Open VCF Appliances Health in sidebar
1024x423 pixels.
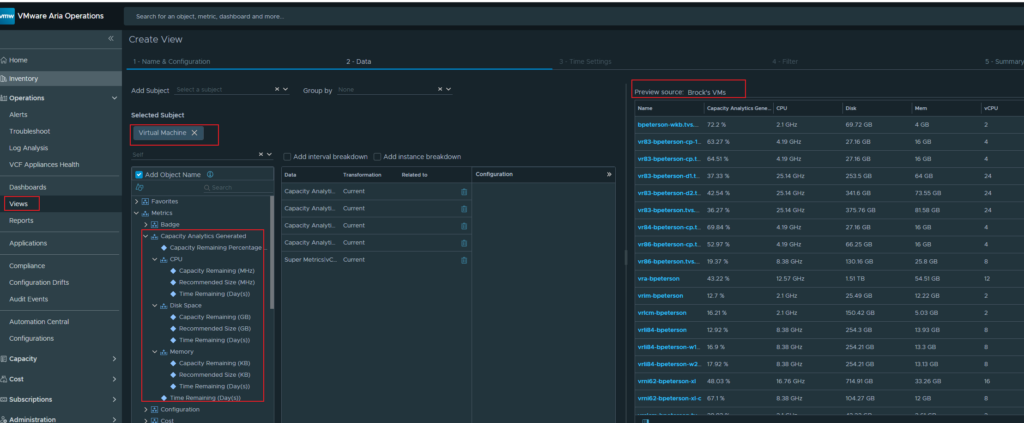point(44,164)
